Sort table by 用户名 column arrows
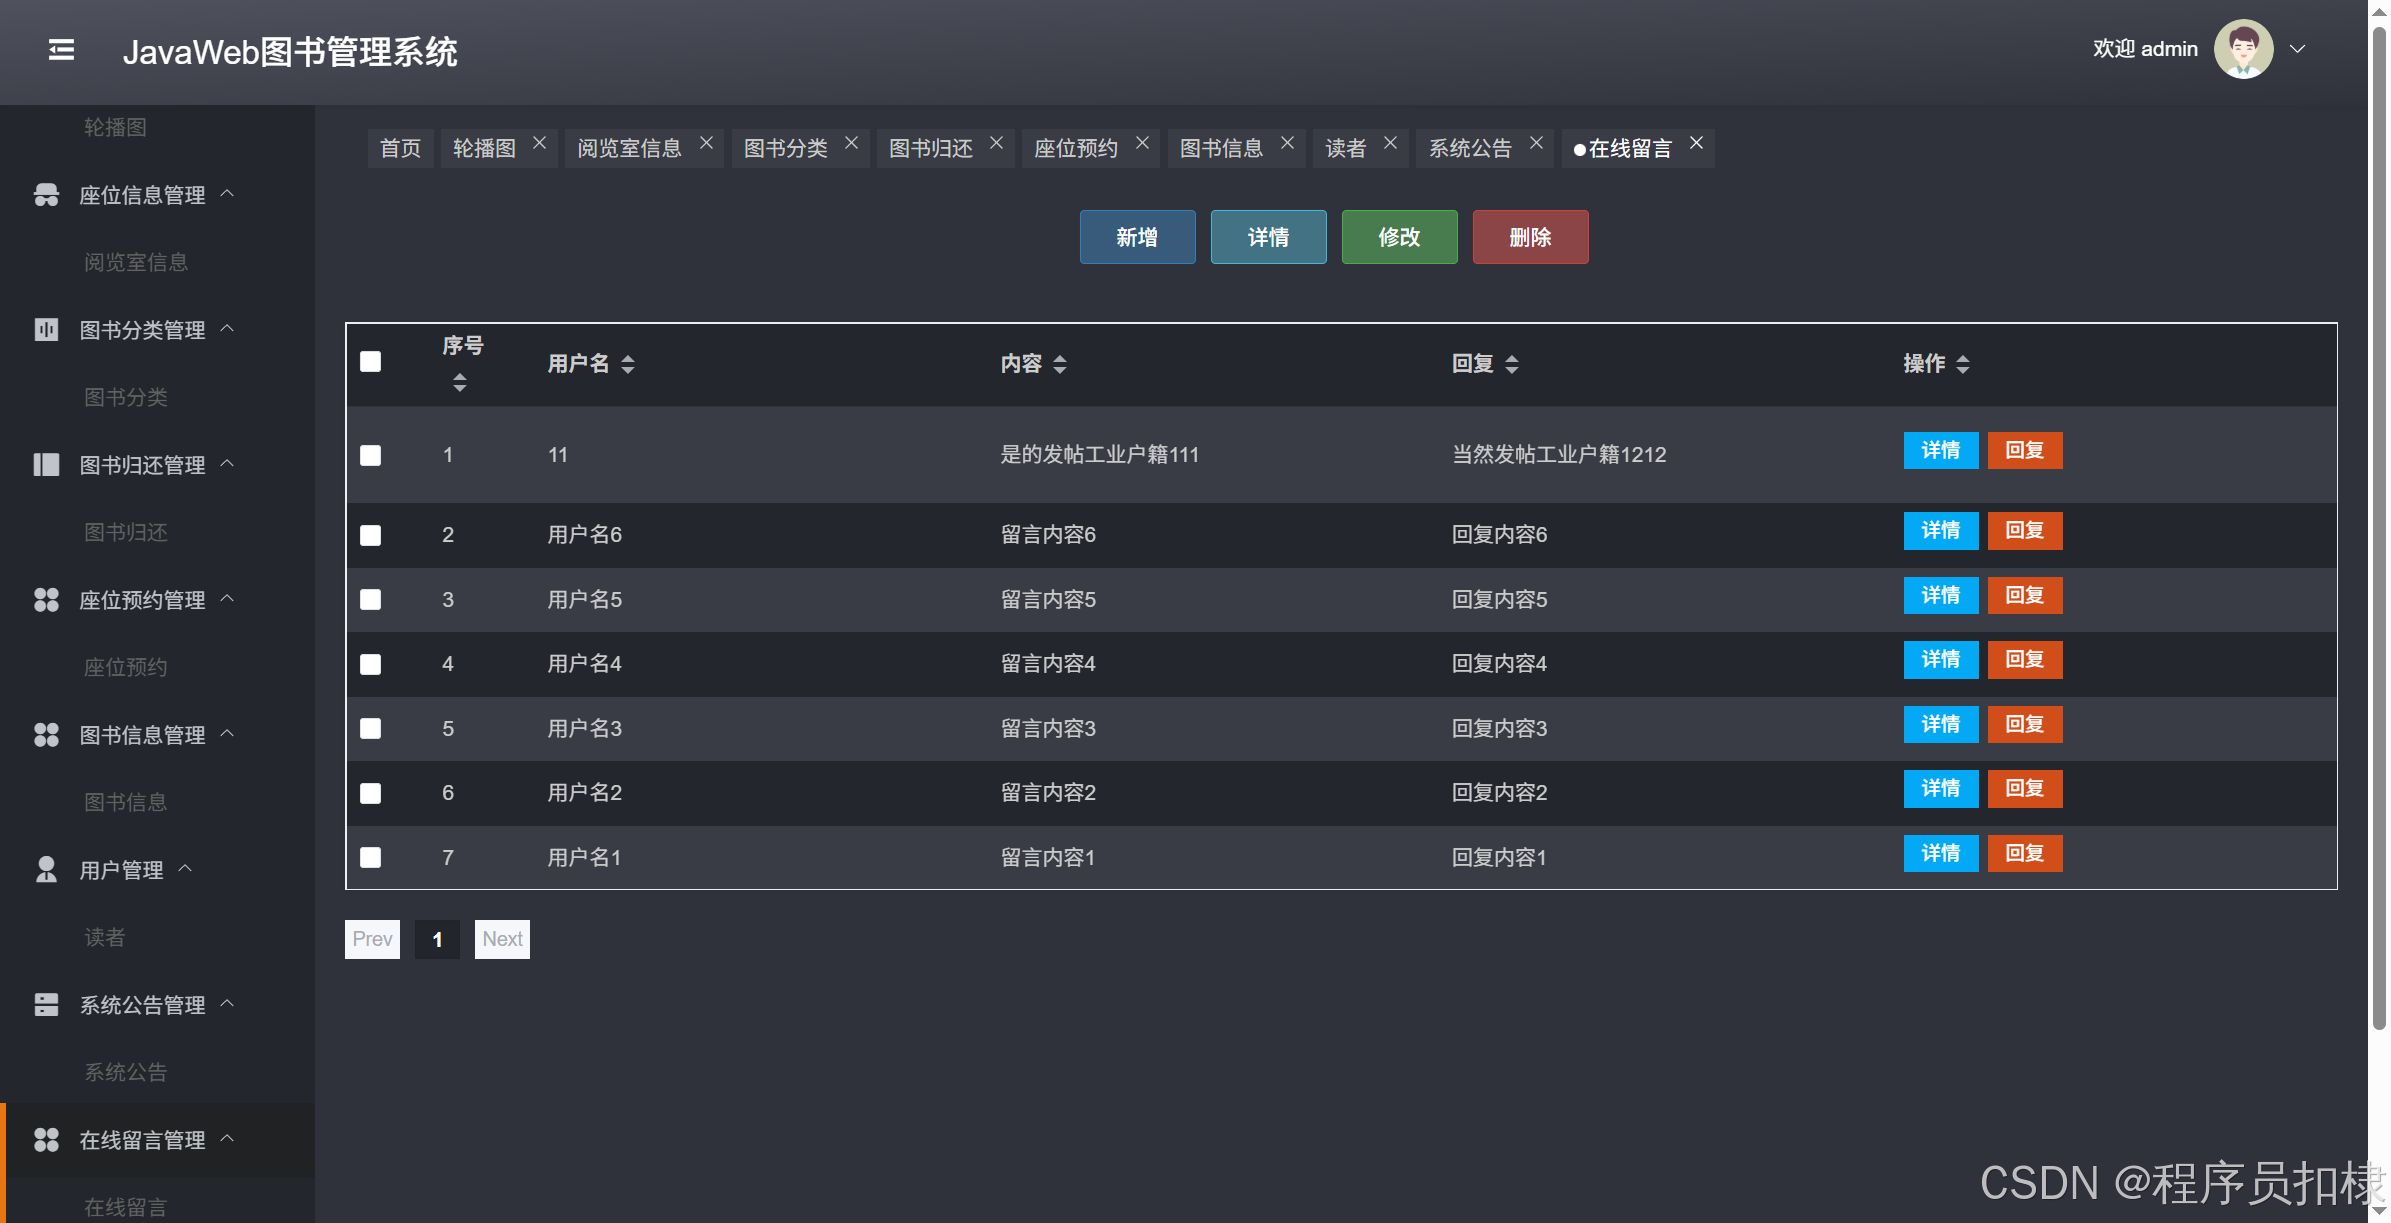The width and height of the screenshot is (2391, 1223). pyautogui.click(x=628, y=364)
